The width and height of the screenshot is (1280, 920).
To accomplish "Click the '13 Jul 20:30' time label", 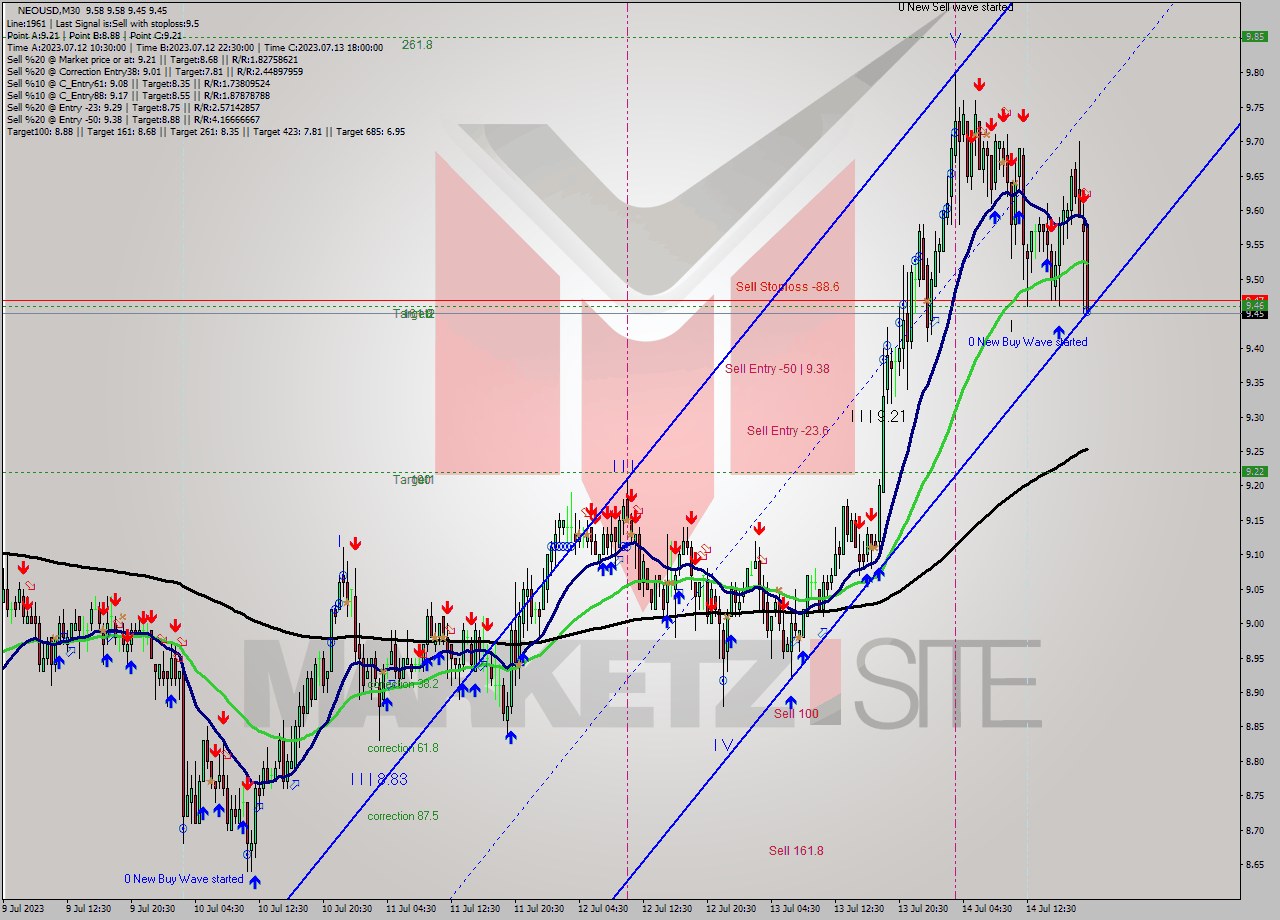I will tap(923, 909).
